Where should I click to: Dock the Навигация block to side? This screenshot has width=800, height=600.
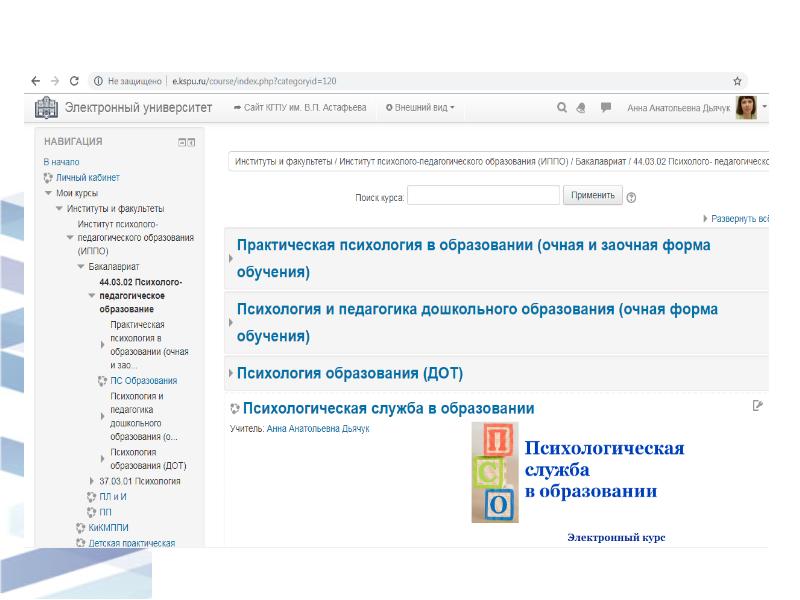(x=191, y=142)
